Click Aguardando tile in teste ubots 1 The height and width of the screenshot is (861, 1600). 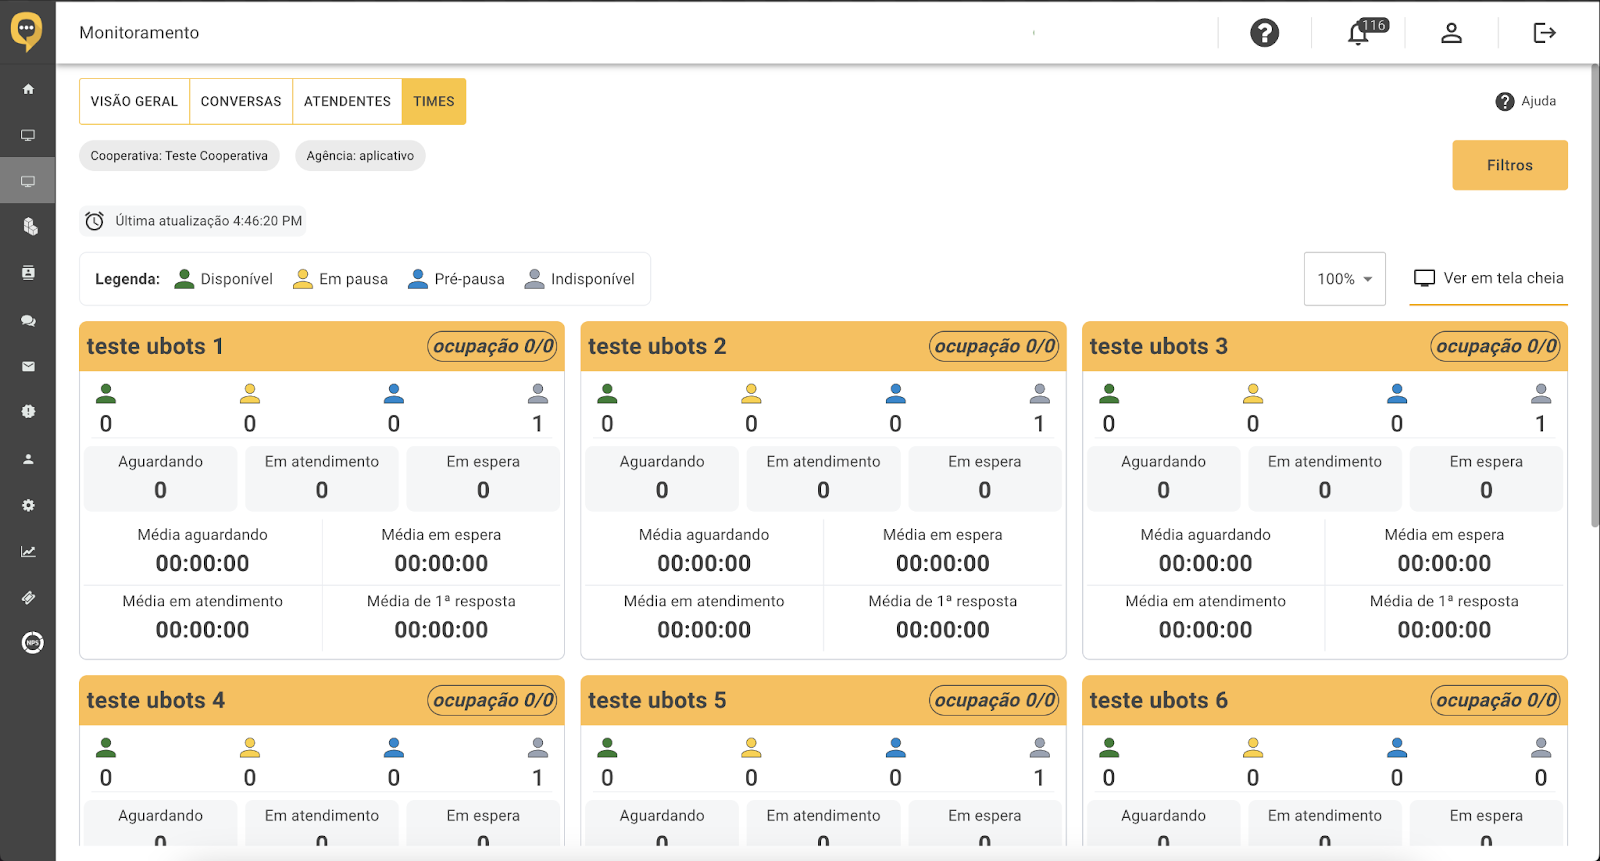(160, 478)
